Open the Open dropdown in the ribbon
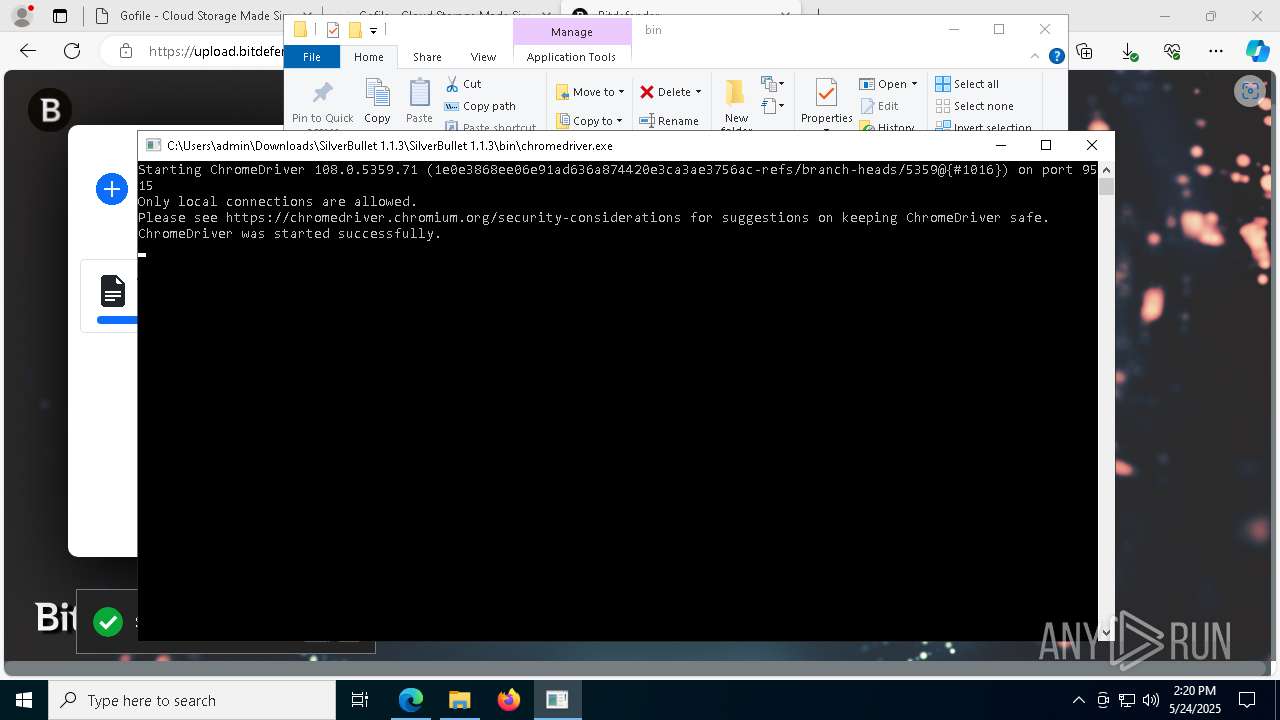This screenshot has width=1280, height=720. tap(888, 84)
